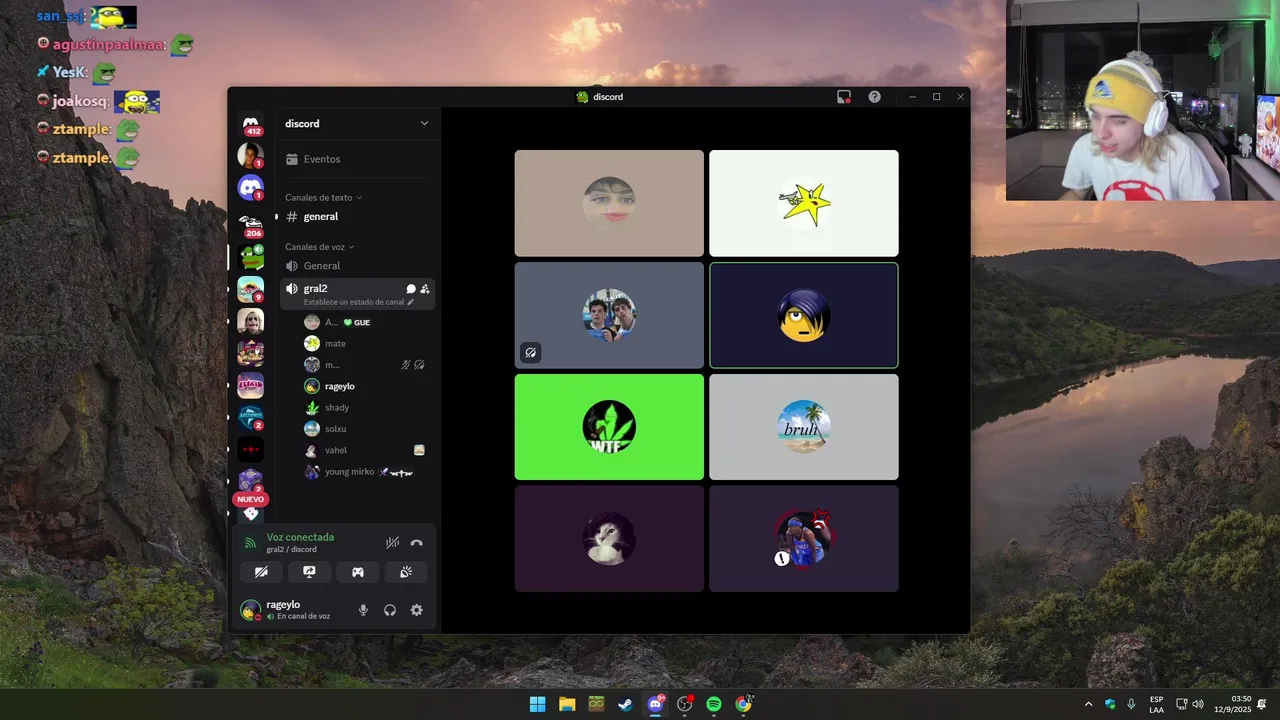
Task: Click the green connection signal icon
Action: (250, 542)
